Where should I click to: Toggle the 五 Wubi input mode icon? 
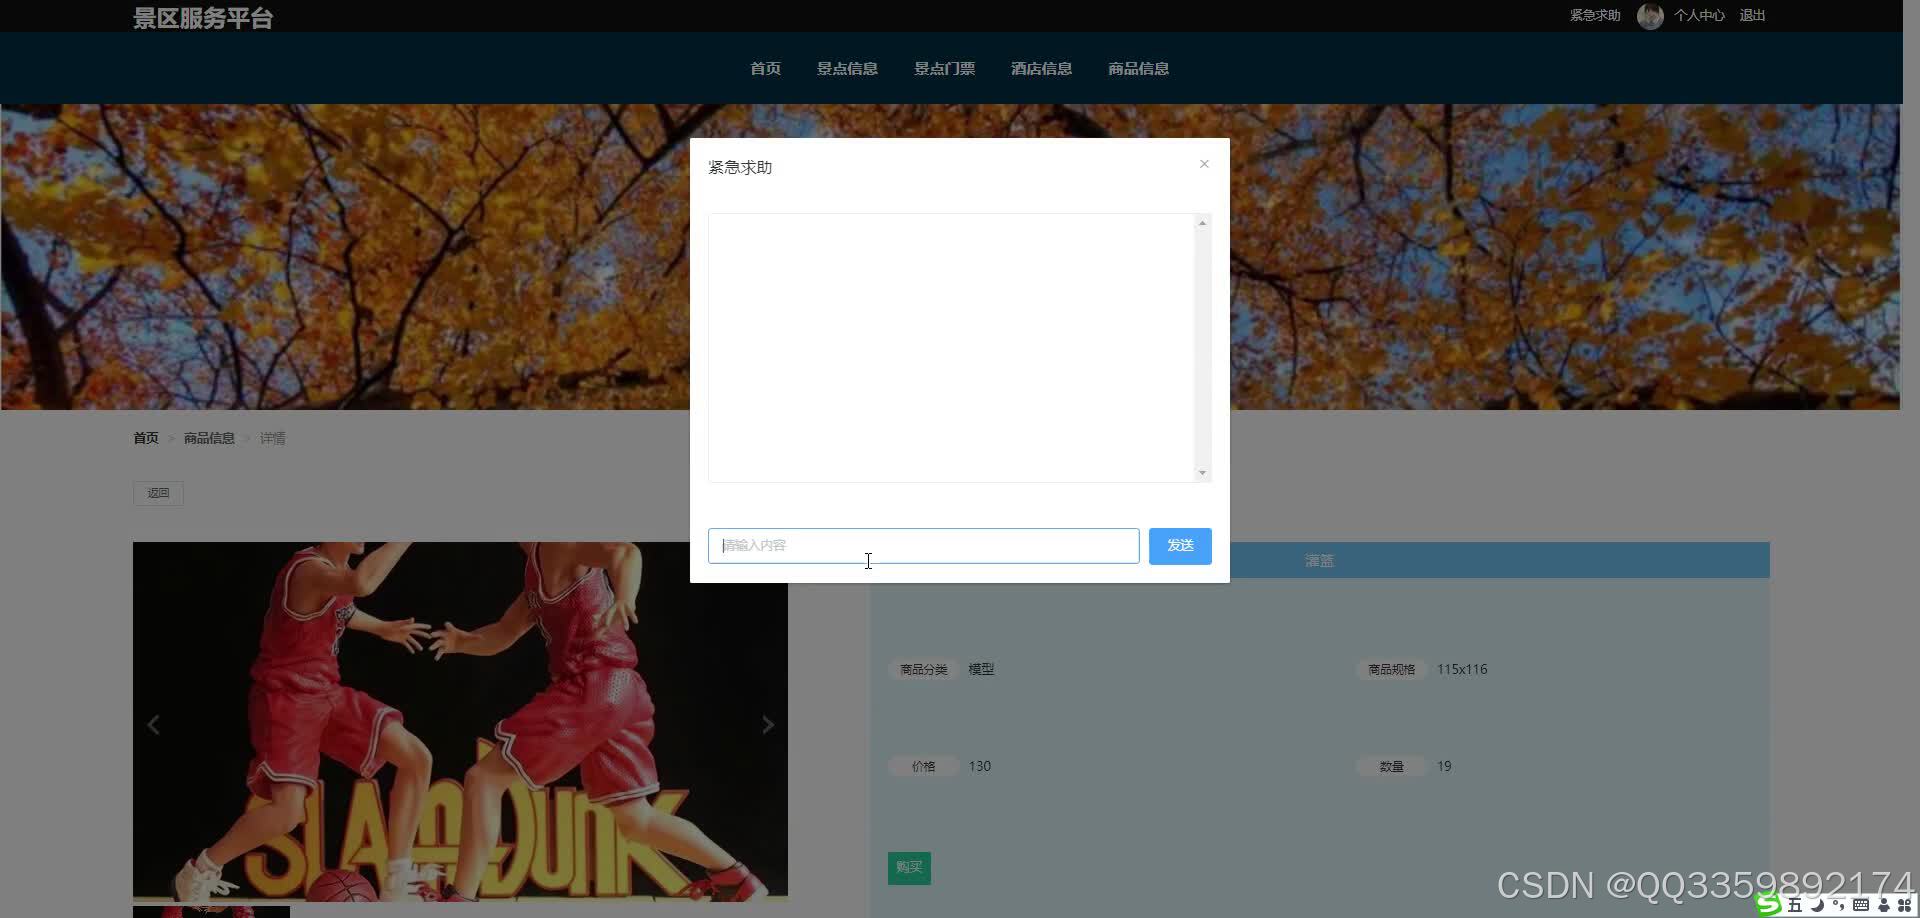point(1795,905)
